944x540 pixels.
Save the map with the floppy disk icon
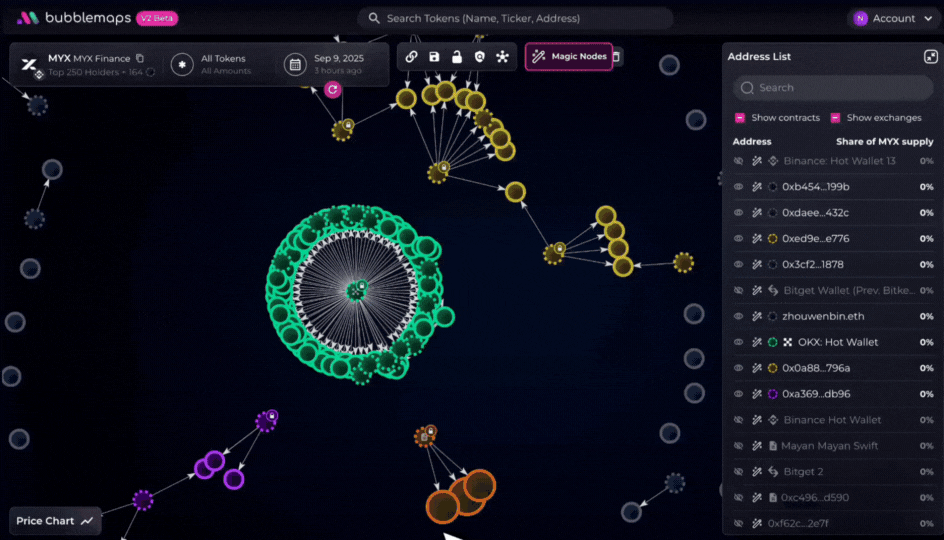tap(434, 57)
